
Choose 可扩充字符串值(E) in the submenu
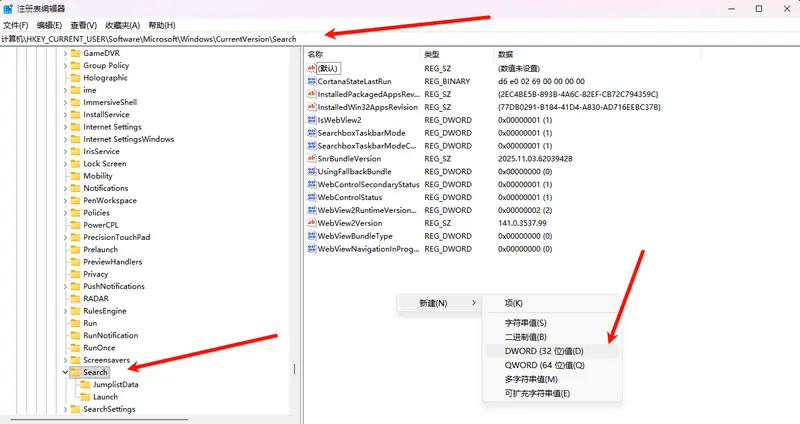pyautogui.click(x=552, y=393)
